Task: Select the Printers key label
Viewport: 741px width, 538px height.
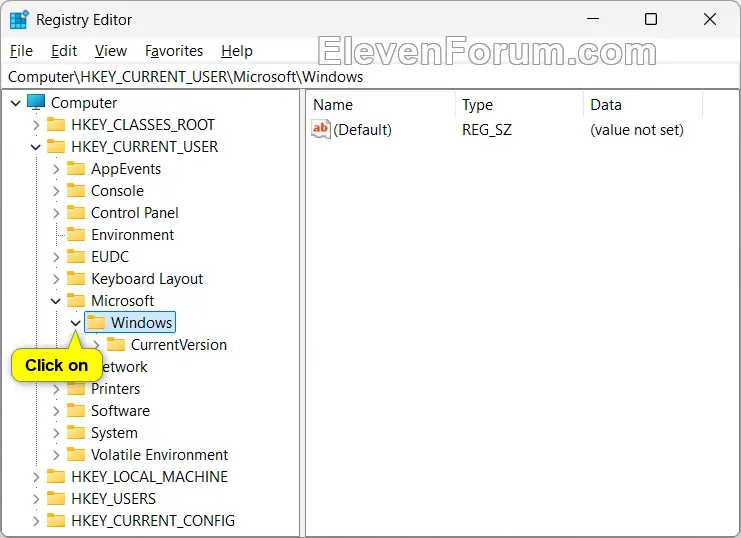Action: pyautogui.click(x=115, y=389)
